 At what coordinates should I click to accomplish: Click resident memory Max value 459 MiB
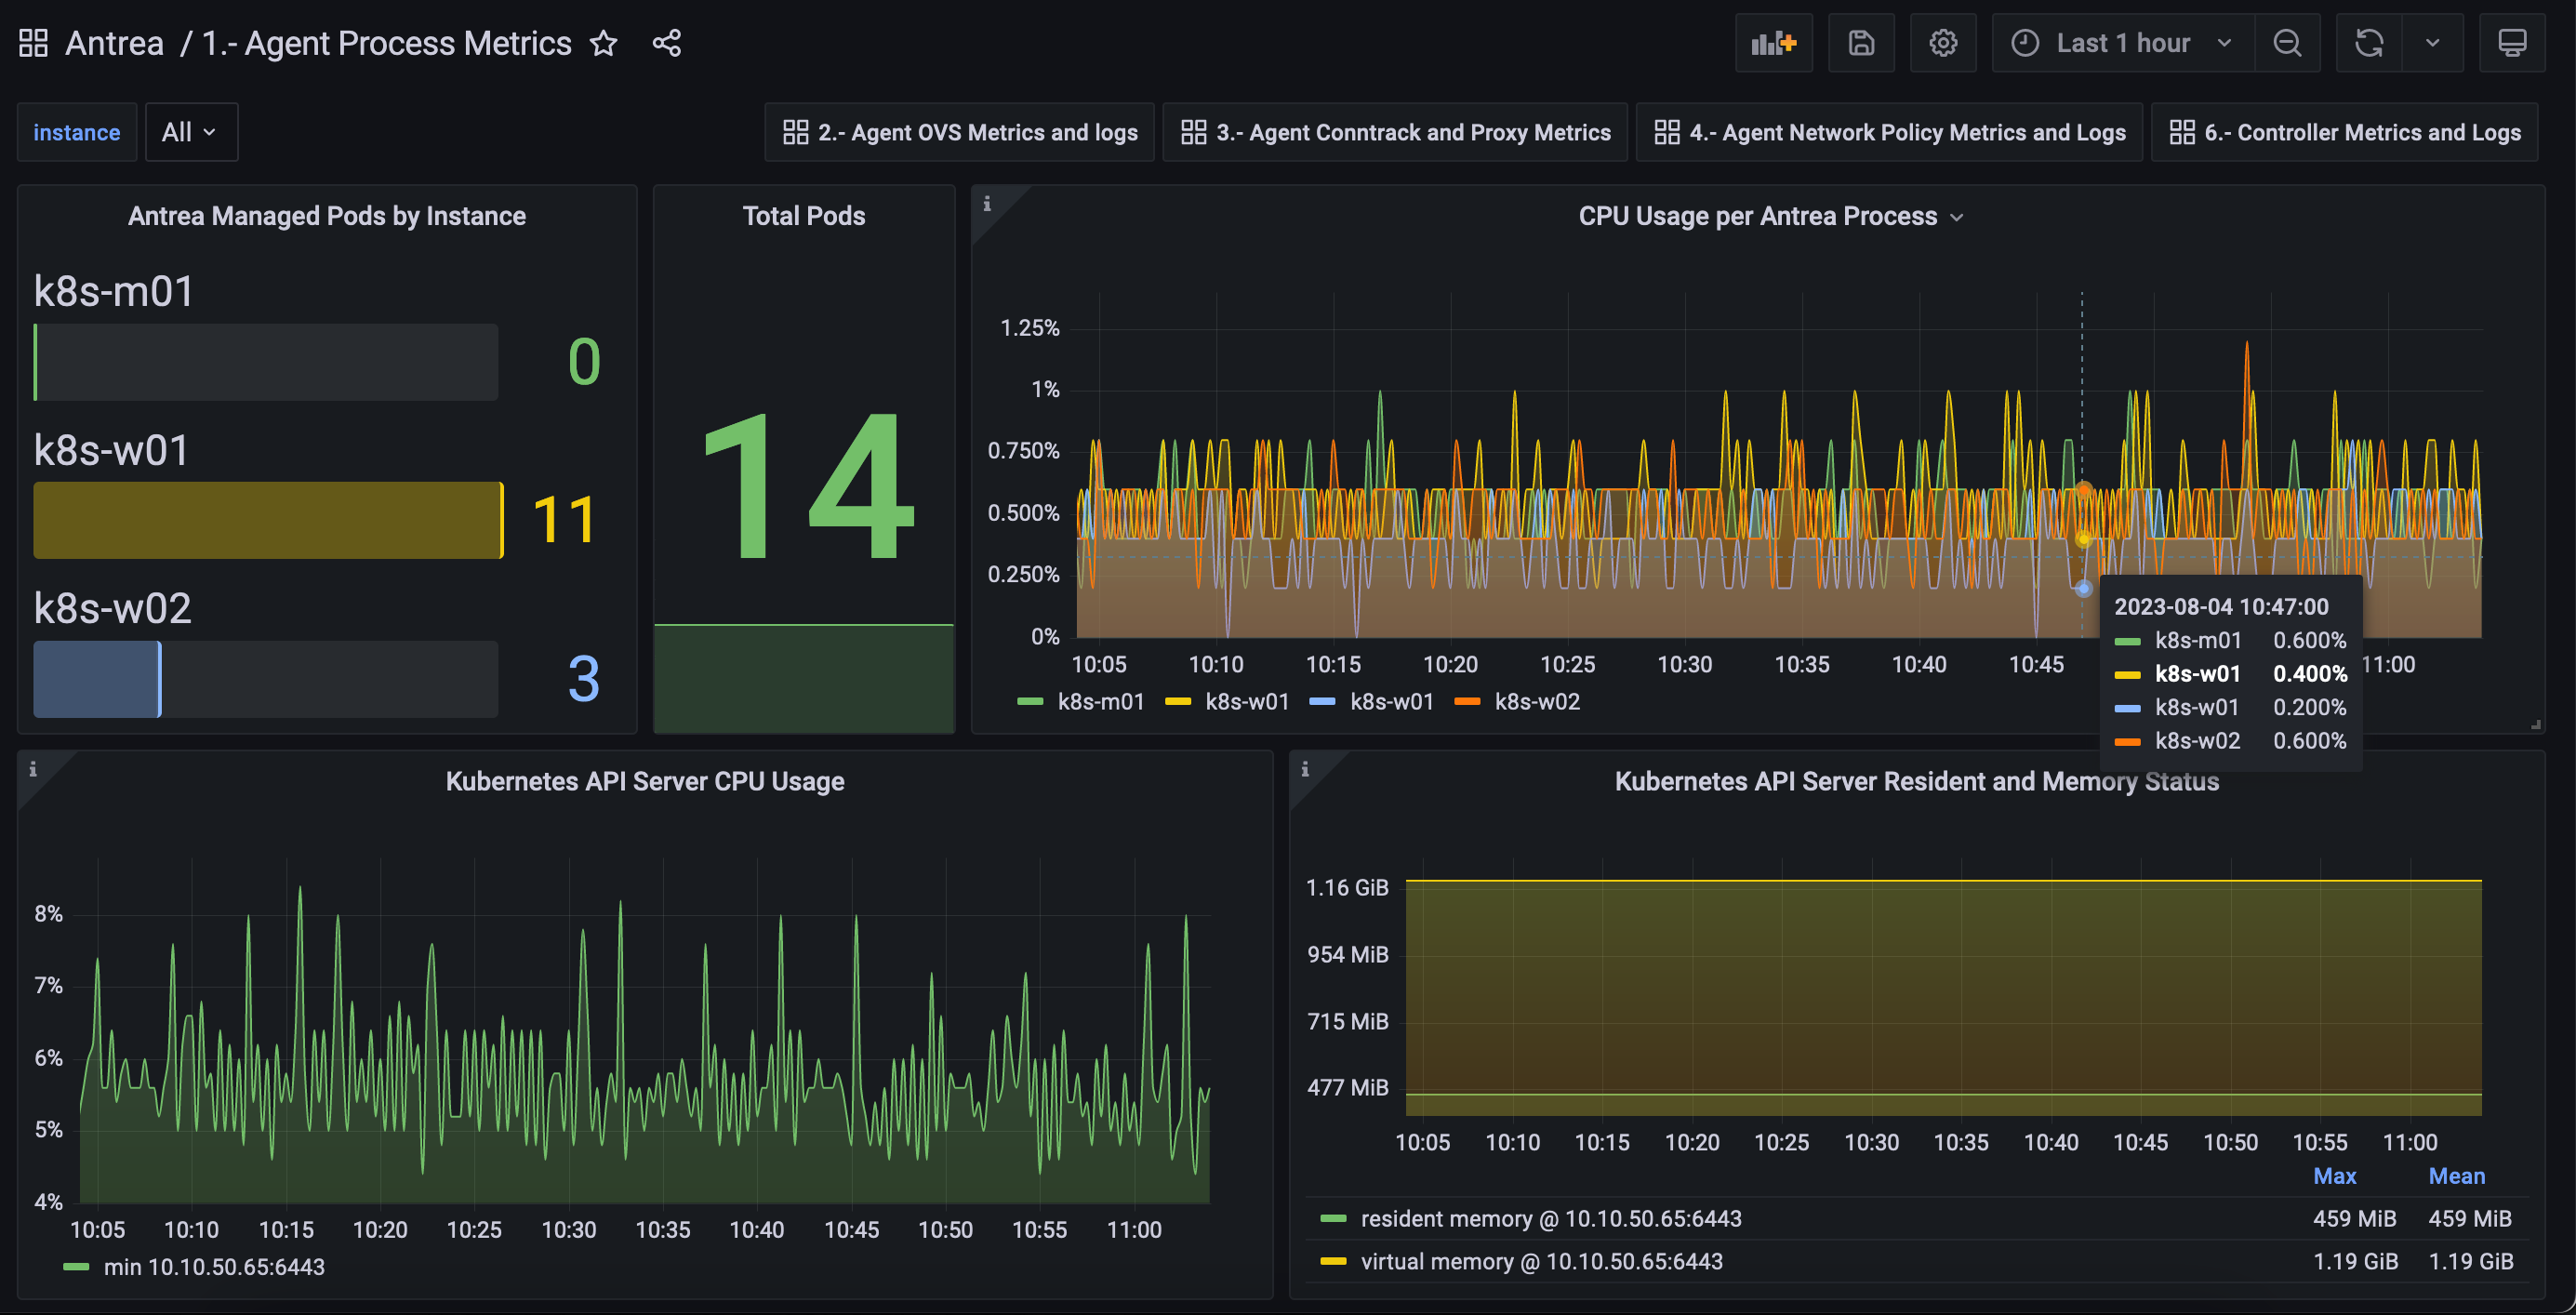[2355, 1219]
